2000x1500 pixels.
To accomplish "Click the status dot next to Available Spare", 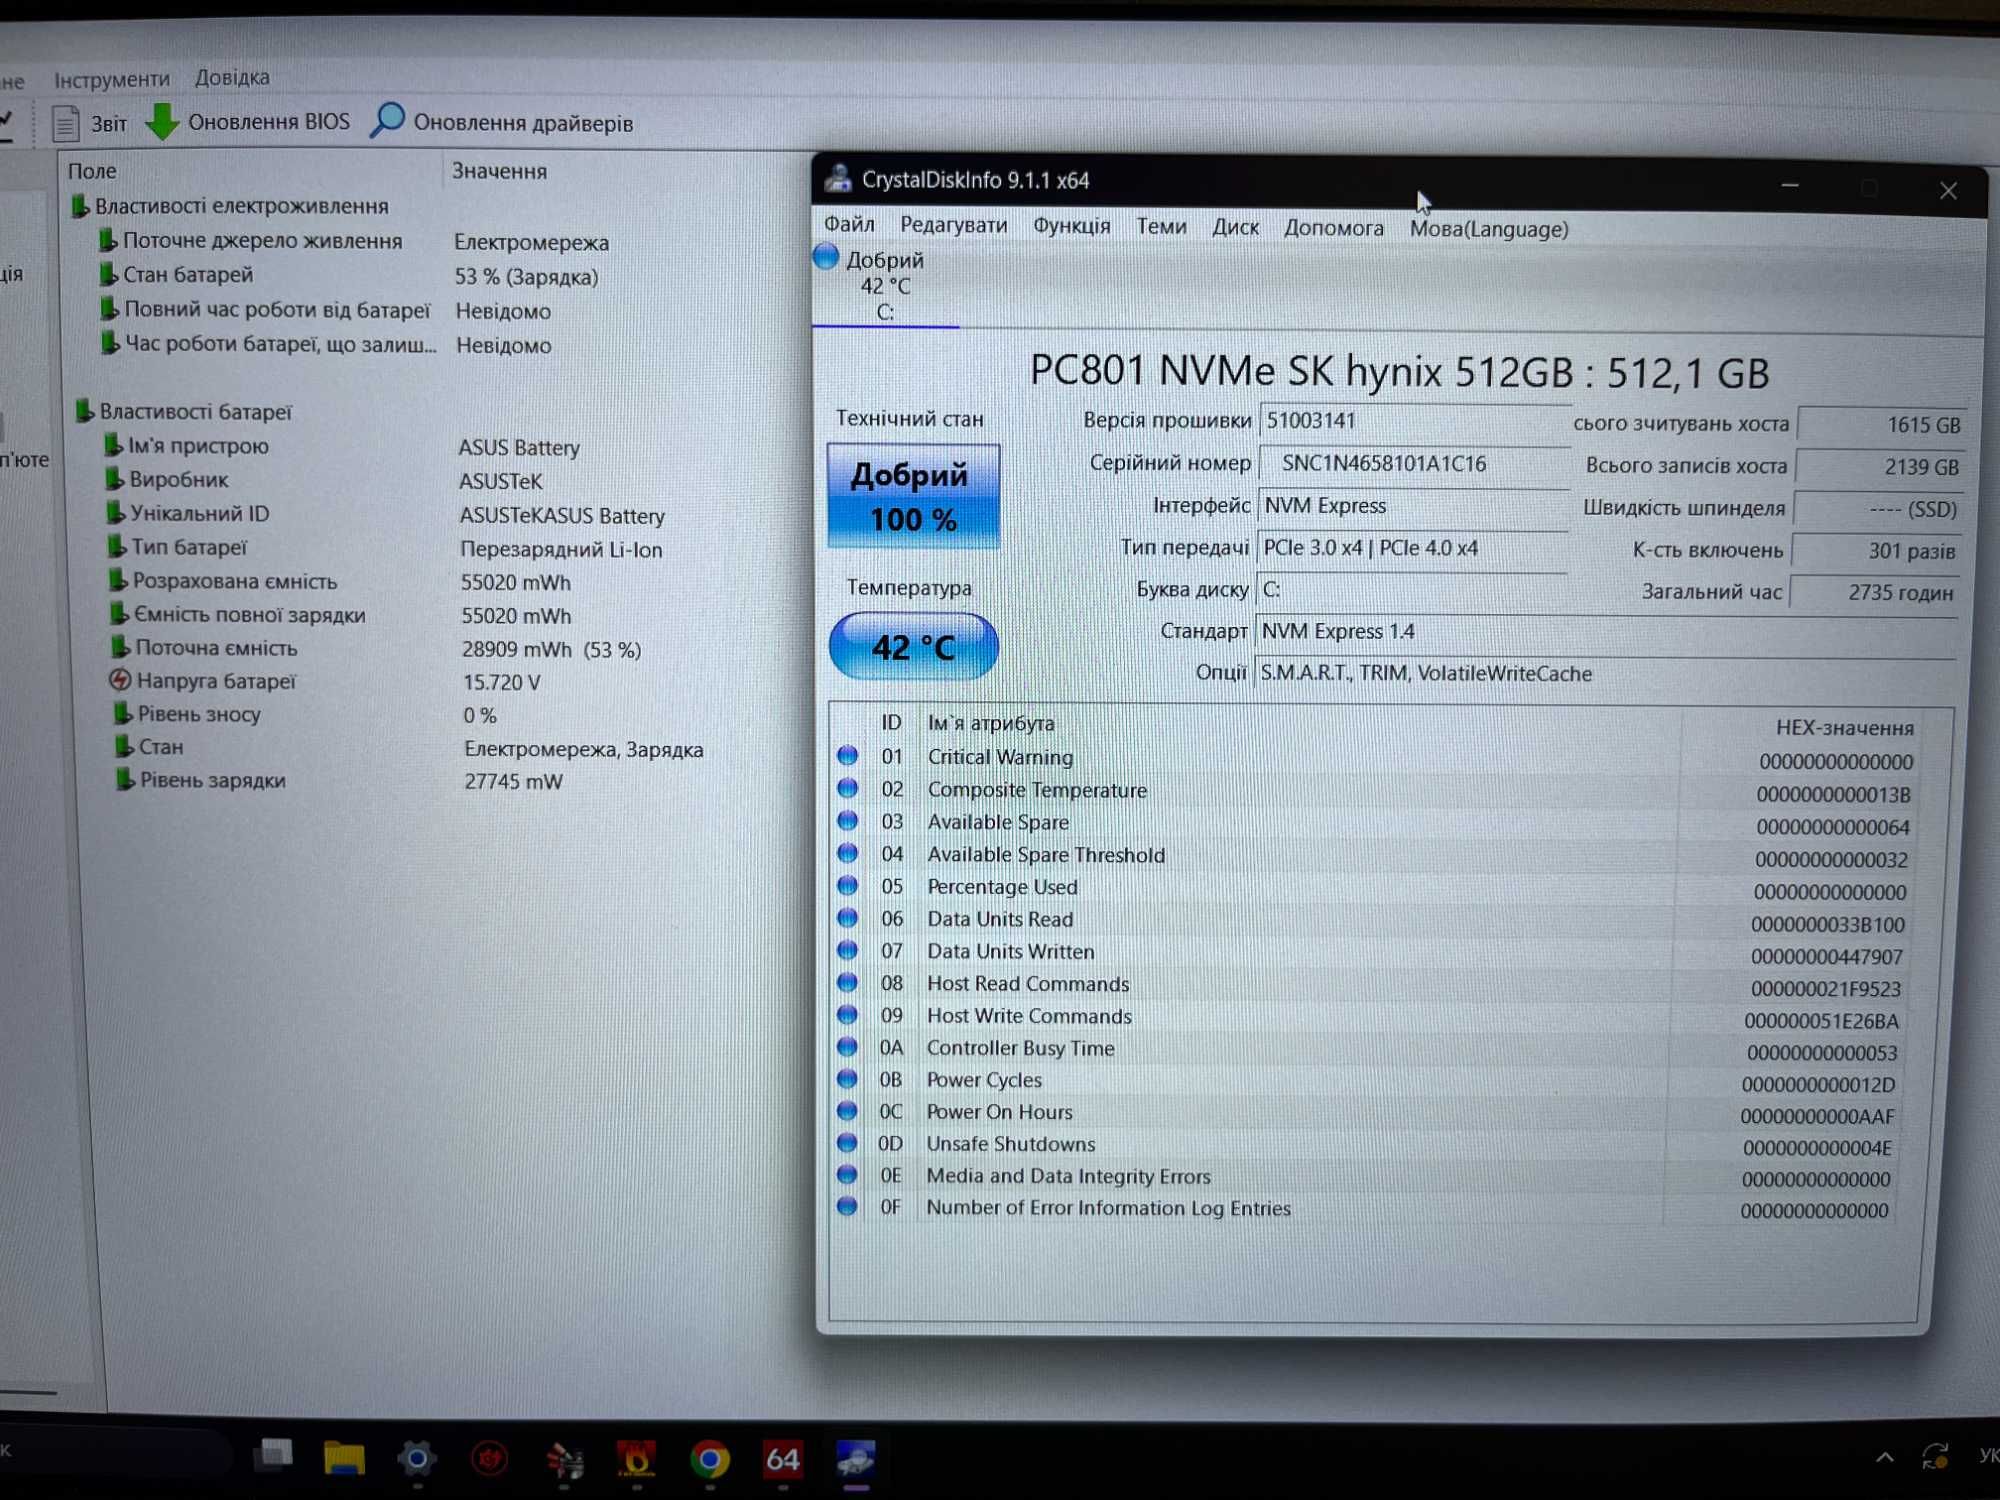I will 847,820.
